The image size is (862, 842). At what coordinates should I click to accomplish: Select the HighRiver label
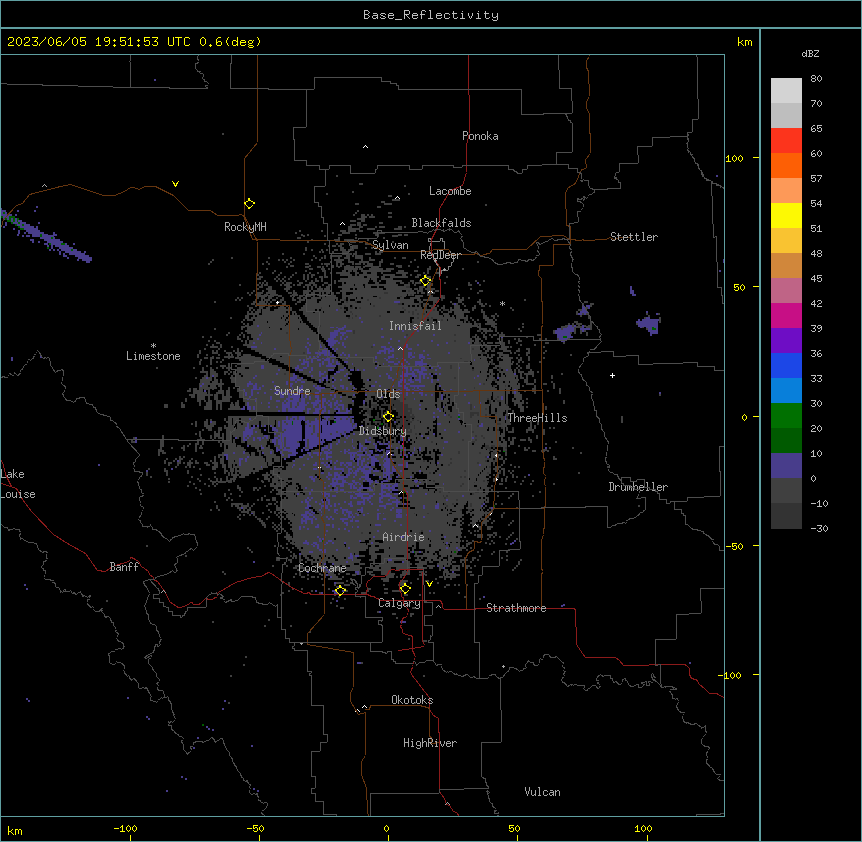click(430, 743)
